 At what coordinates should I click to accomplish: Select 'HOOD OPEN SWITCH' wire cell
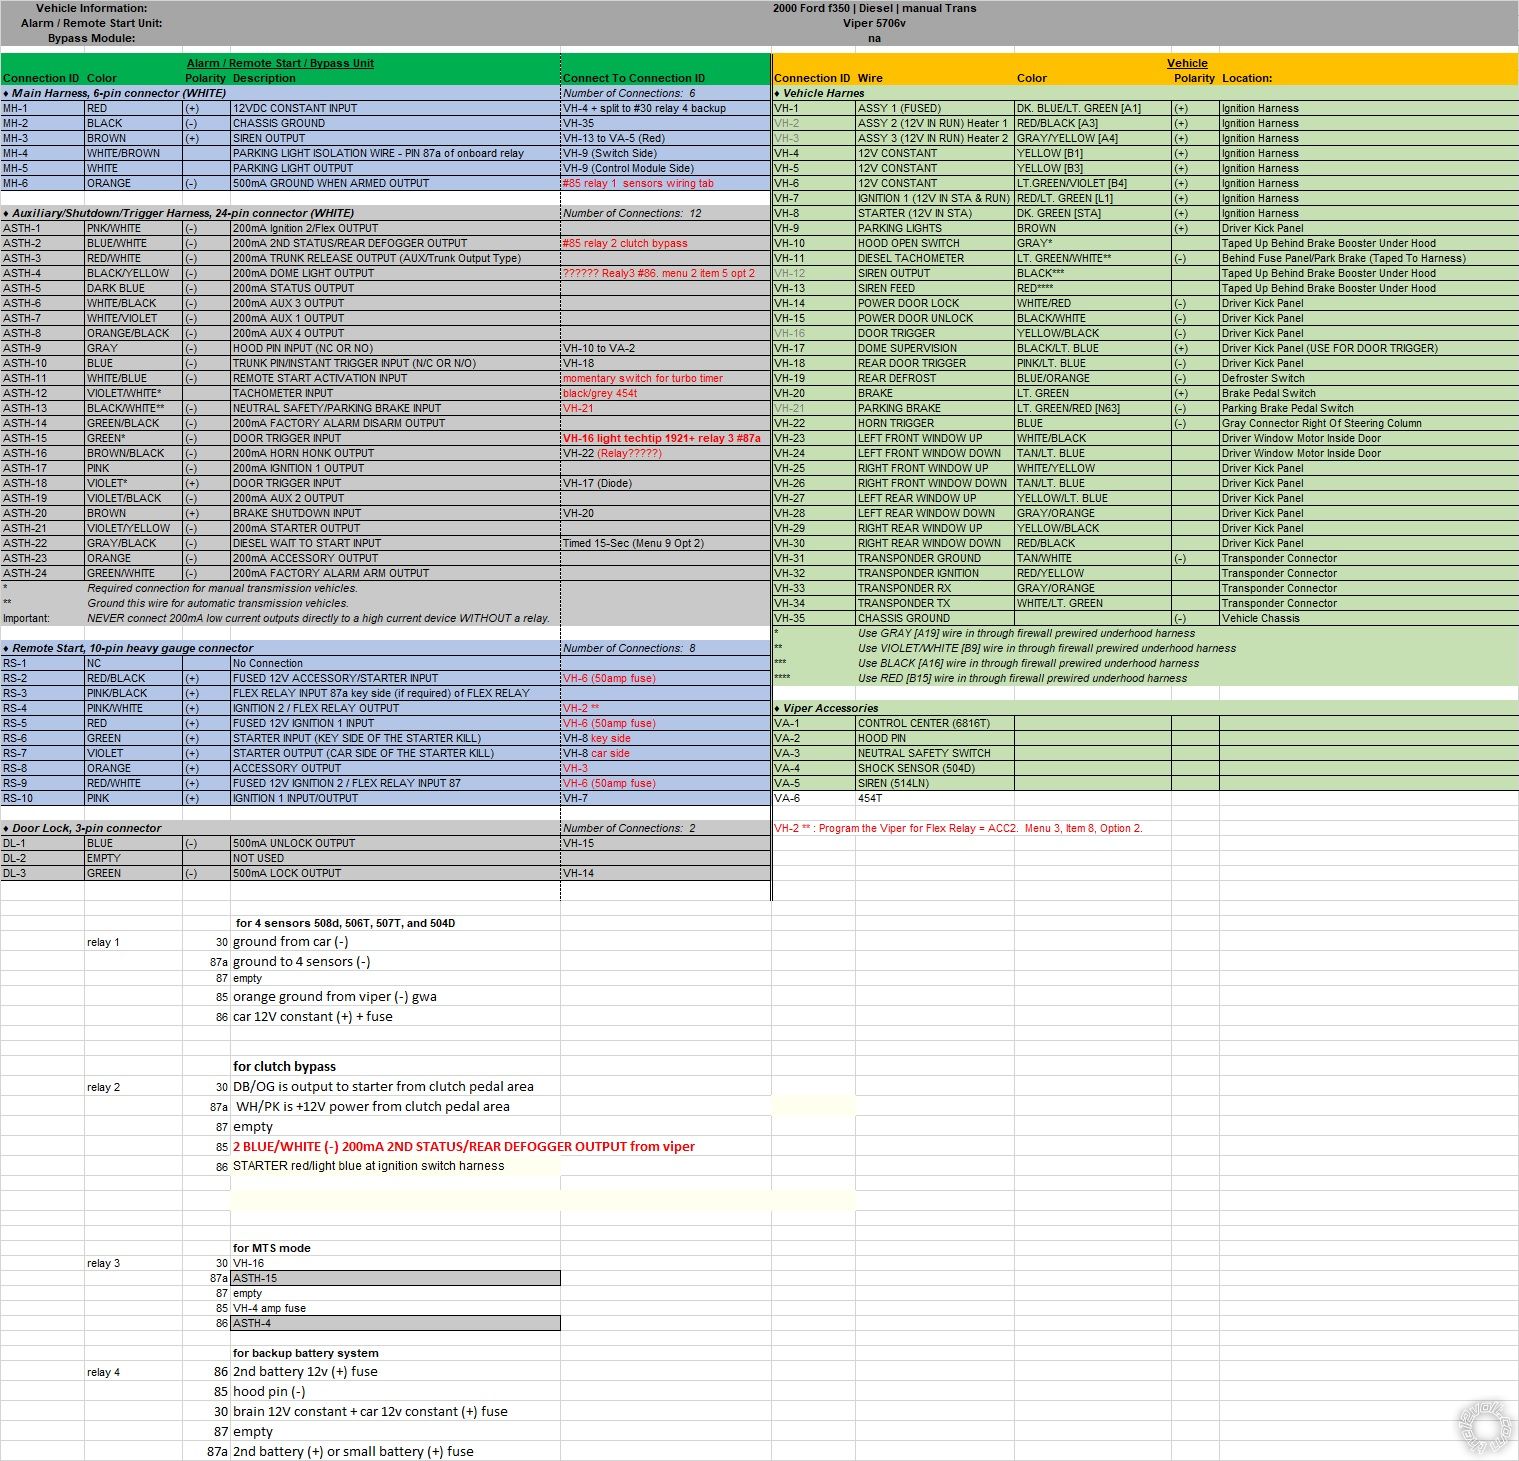934,243
